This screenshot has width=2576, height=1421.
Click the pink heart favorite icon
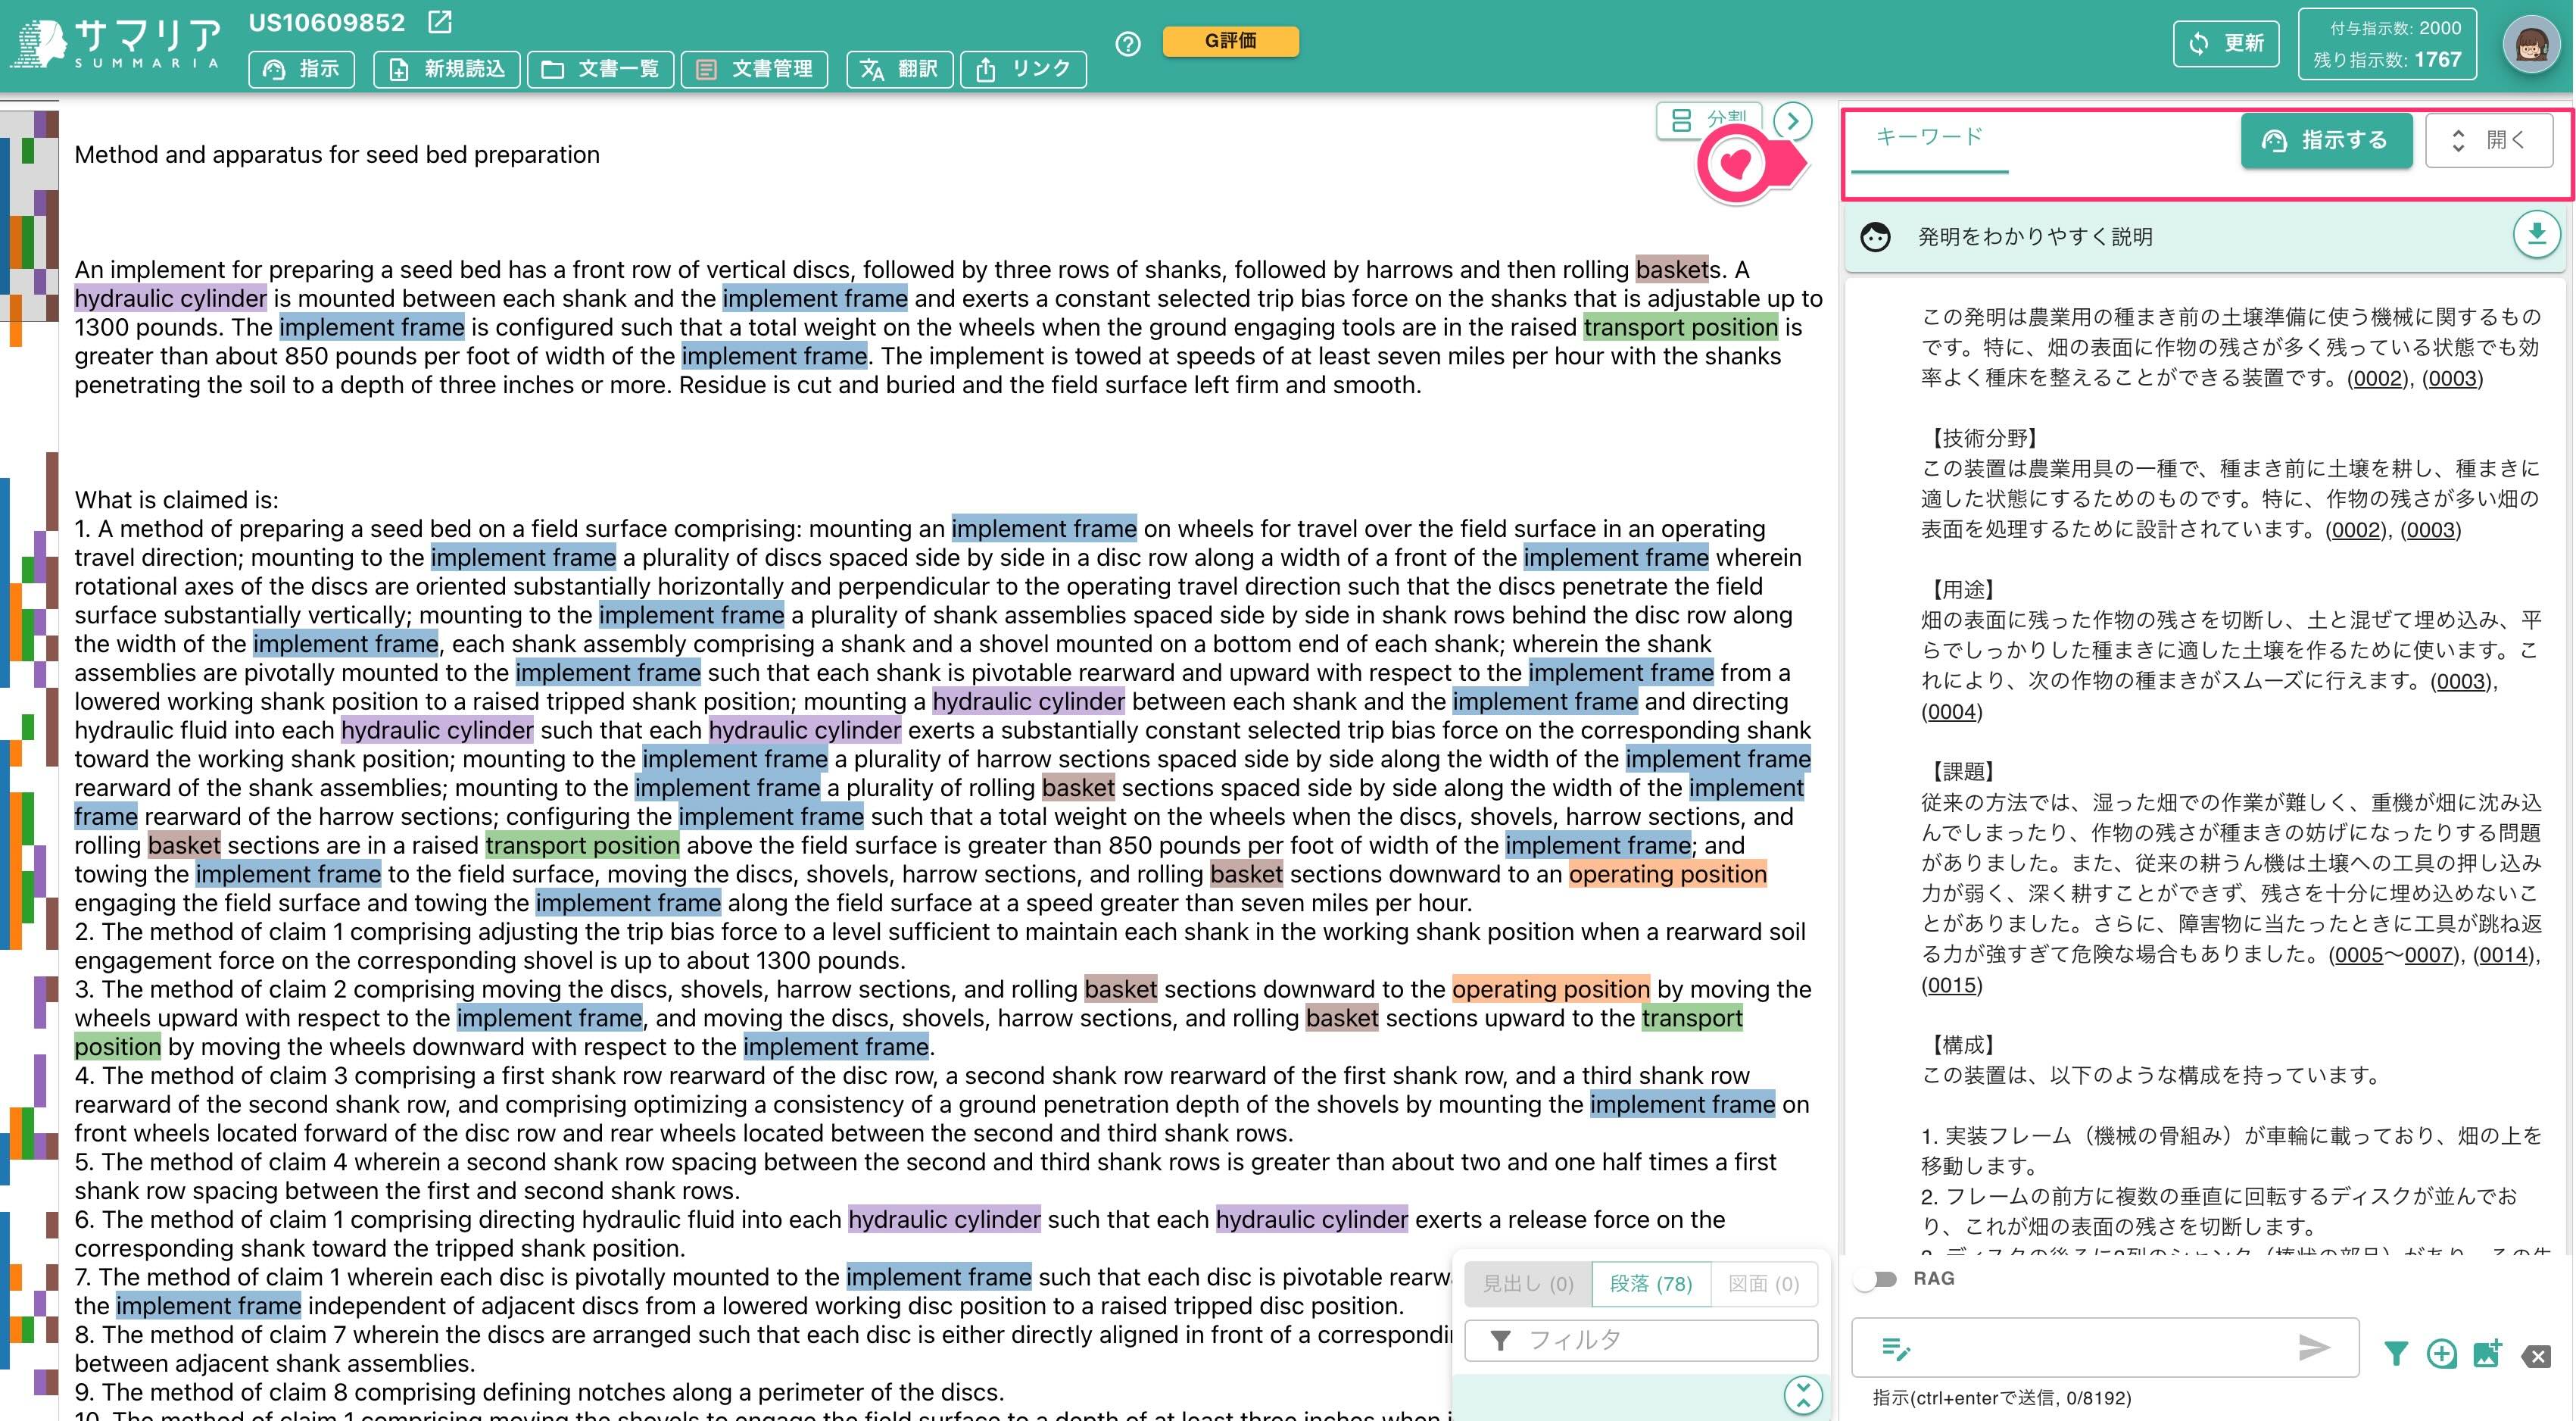point(1736,164)
